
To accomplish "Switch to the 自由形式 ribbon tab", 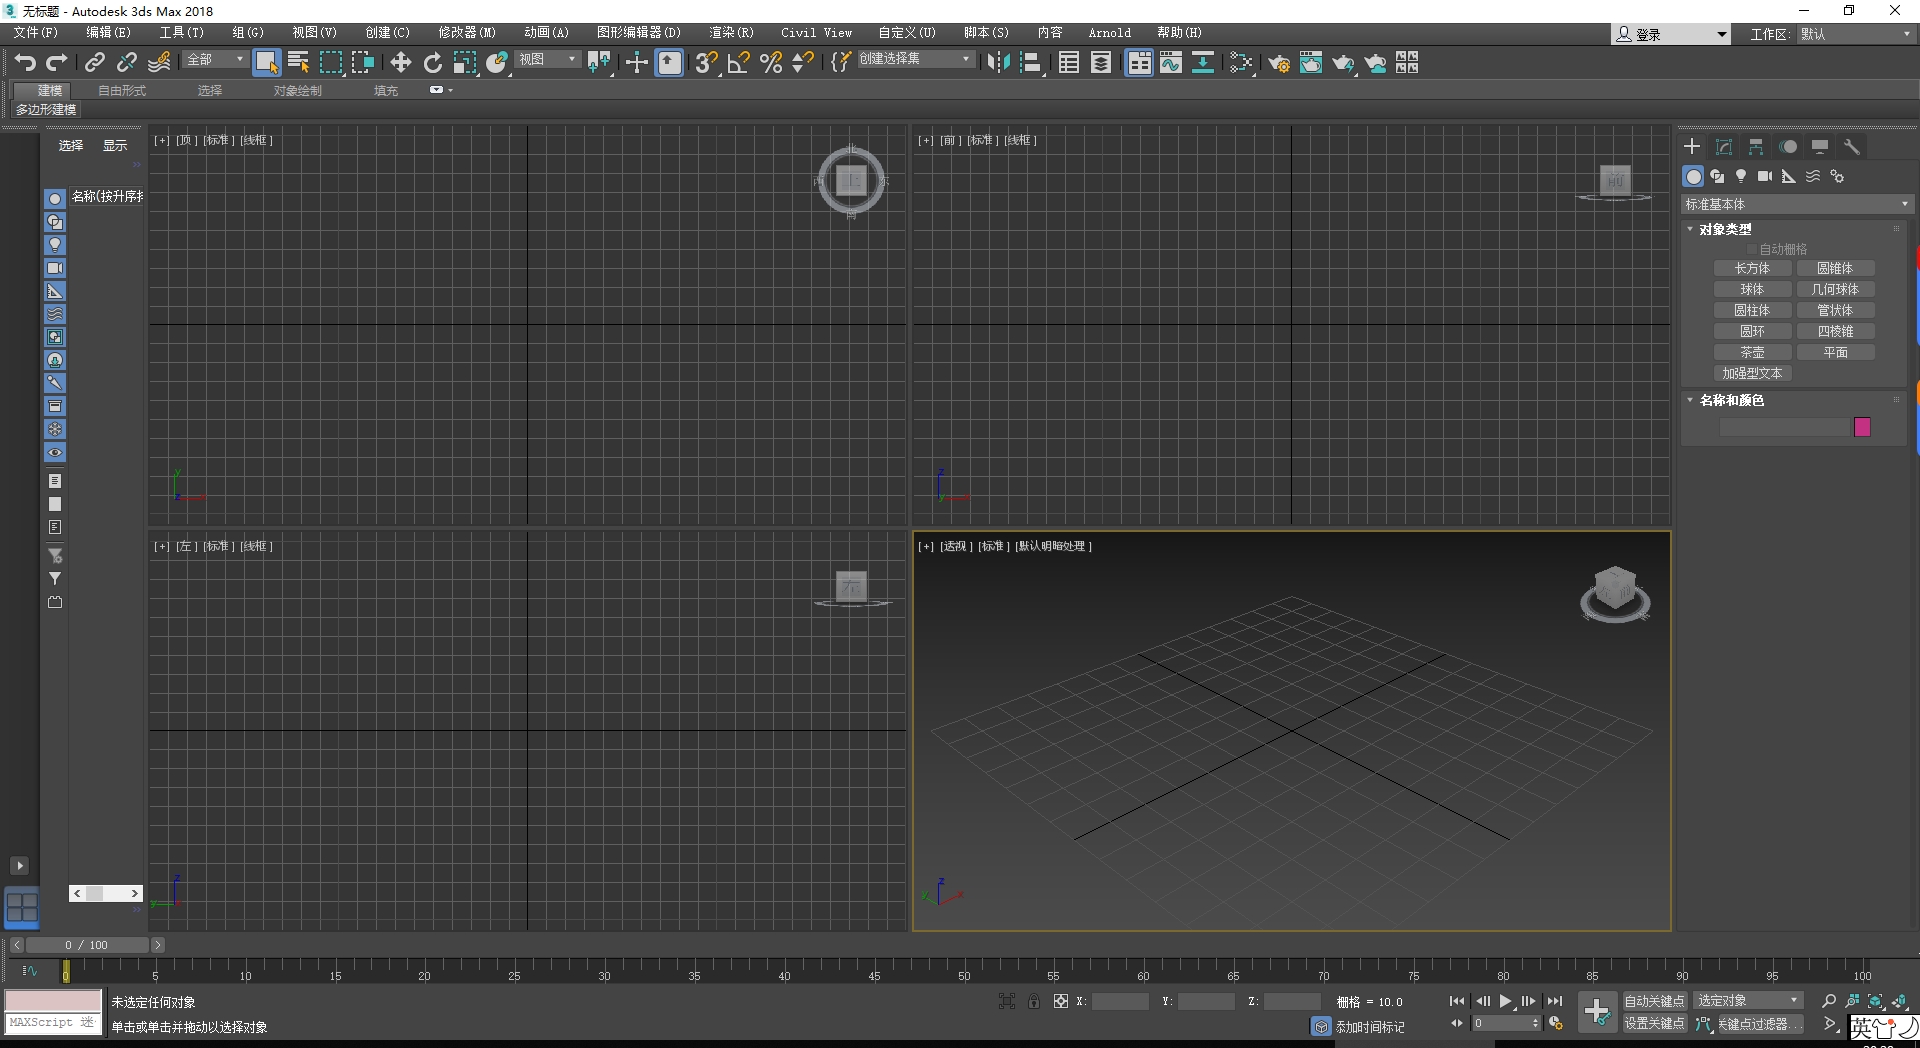I will point(121,89).
